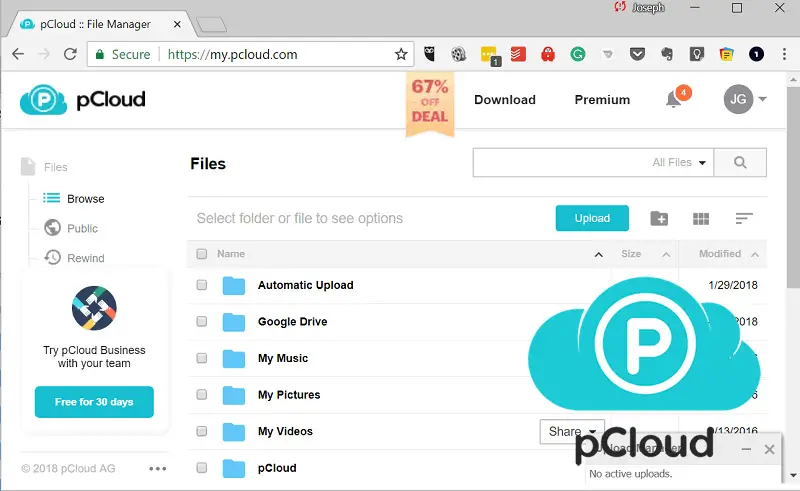Click the search magnifier button
800x491 pixels.
740,162
